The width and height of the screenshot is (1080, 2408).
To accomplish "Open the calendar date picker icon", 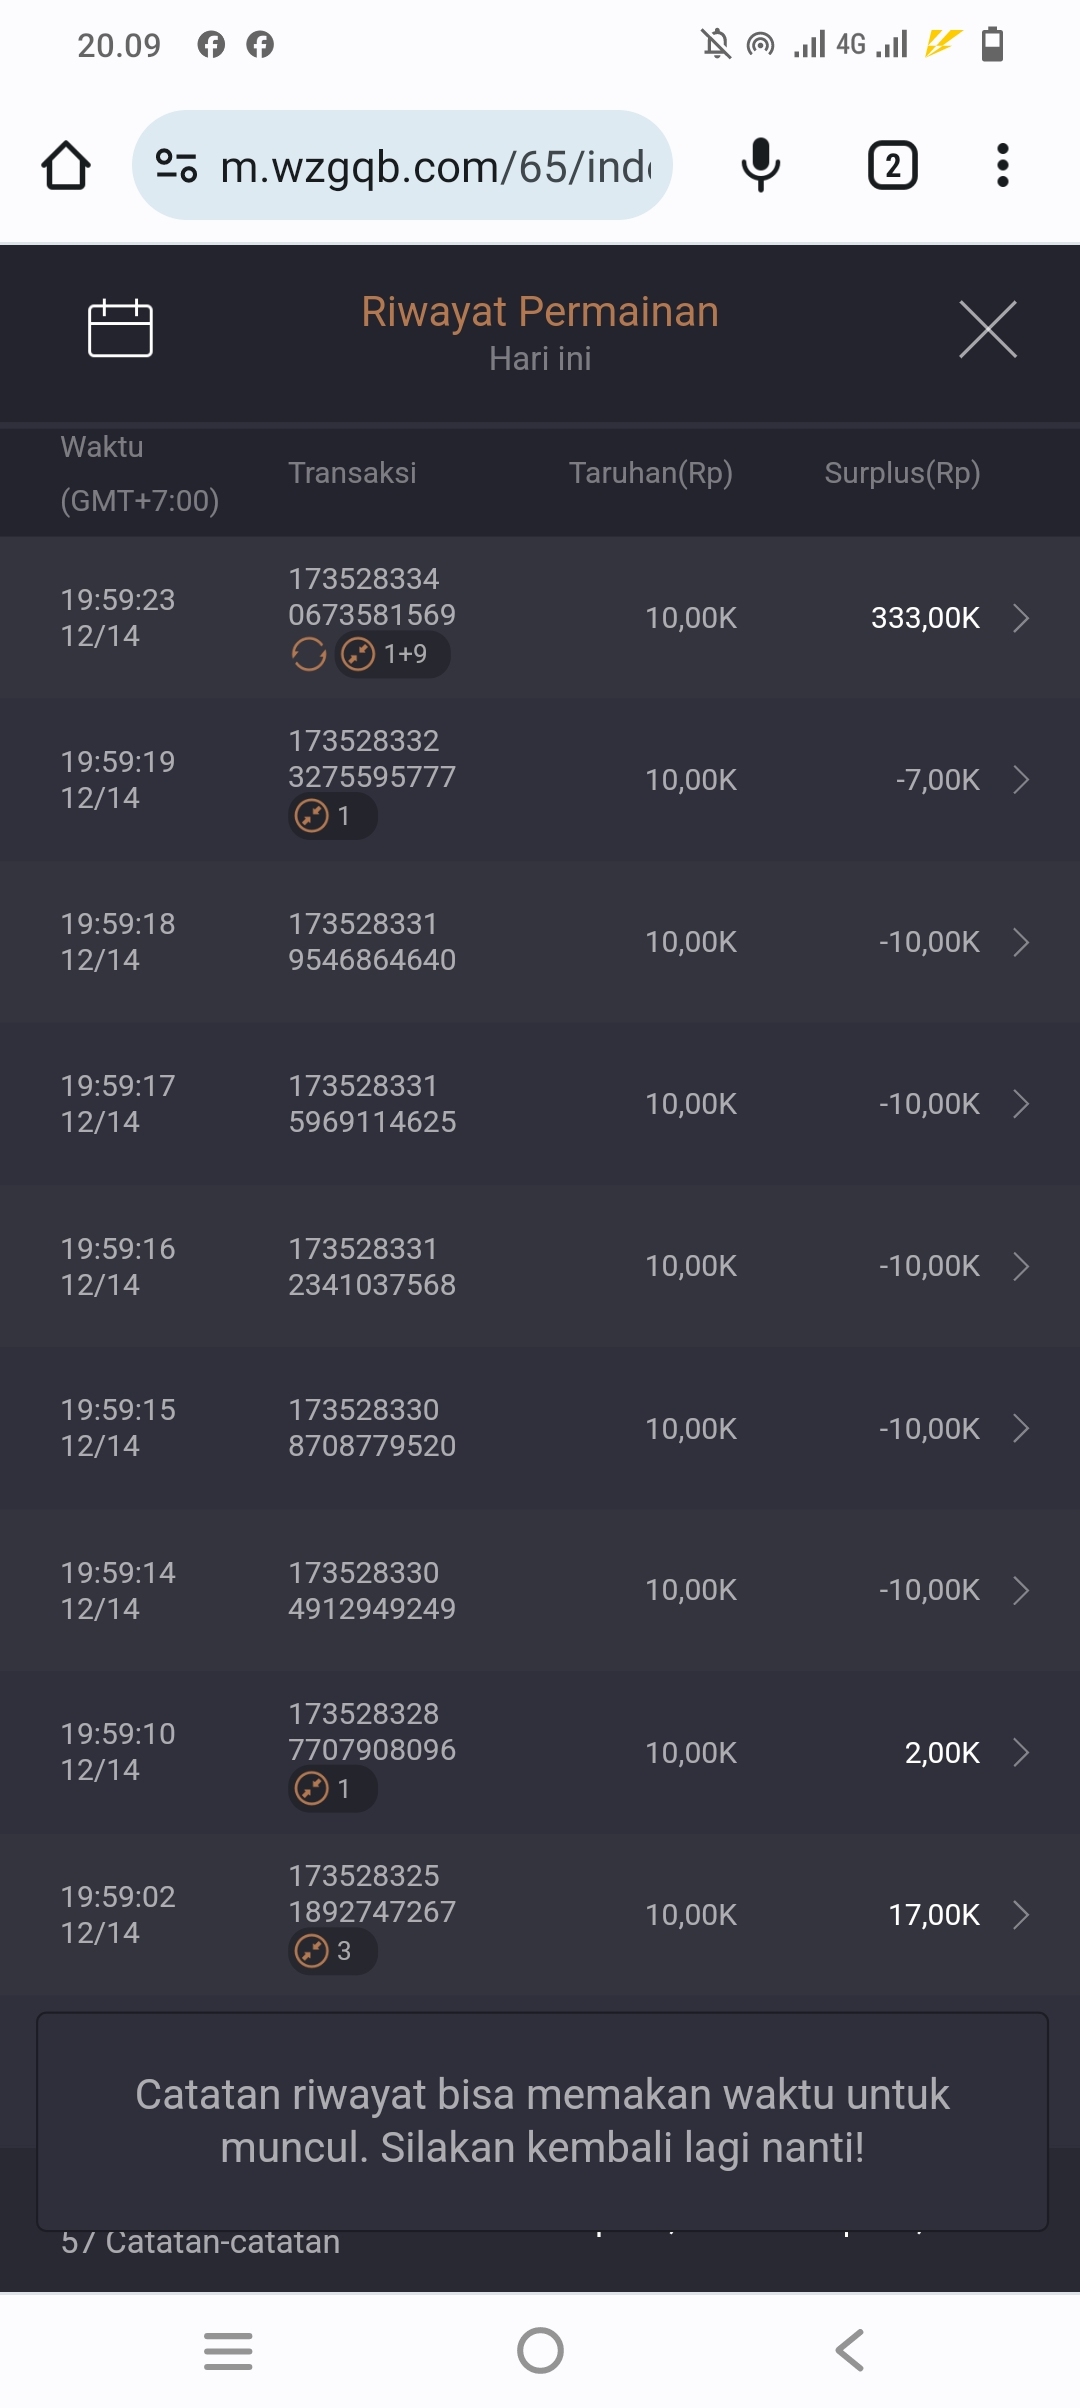I will pyautogui.click(x=120, y=328).
